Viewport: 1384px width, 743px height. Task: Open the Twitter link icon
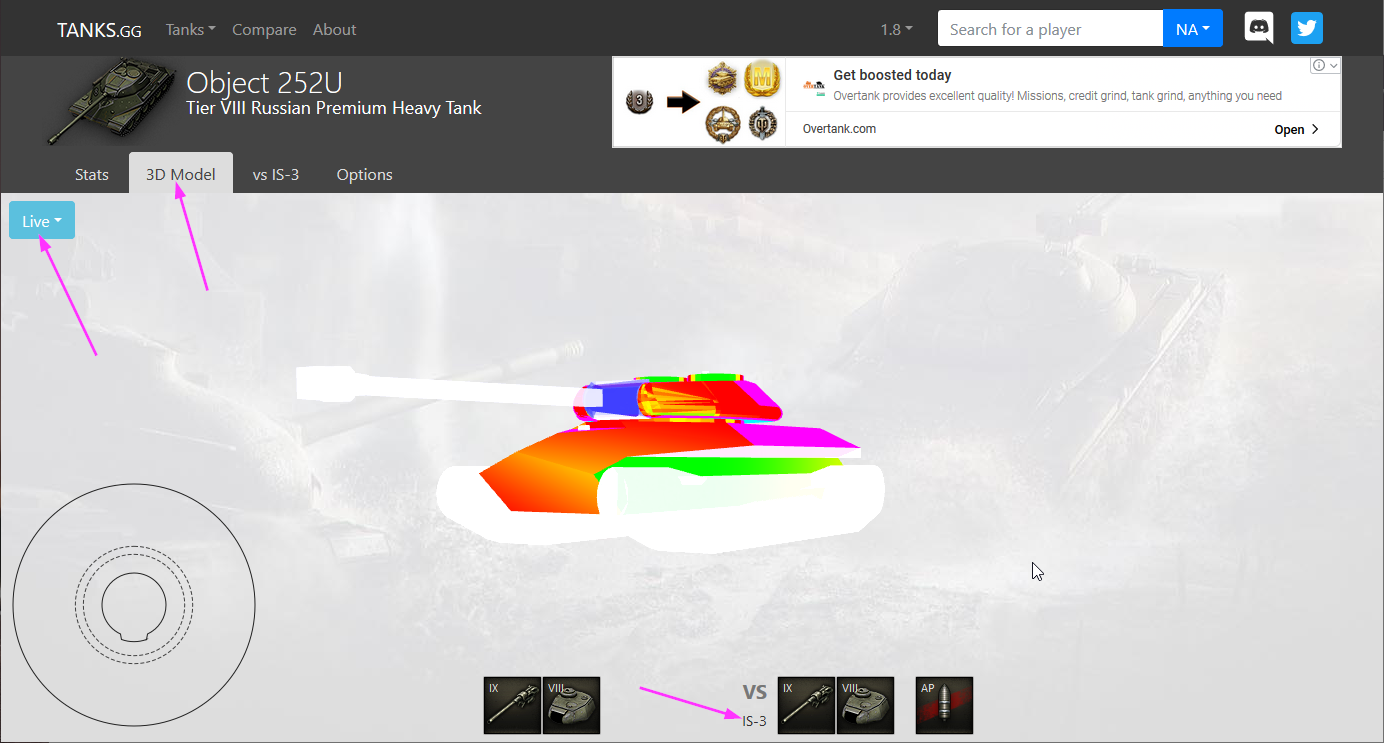tap(1306, 28)
